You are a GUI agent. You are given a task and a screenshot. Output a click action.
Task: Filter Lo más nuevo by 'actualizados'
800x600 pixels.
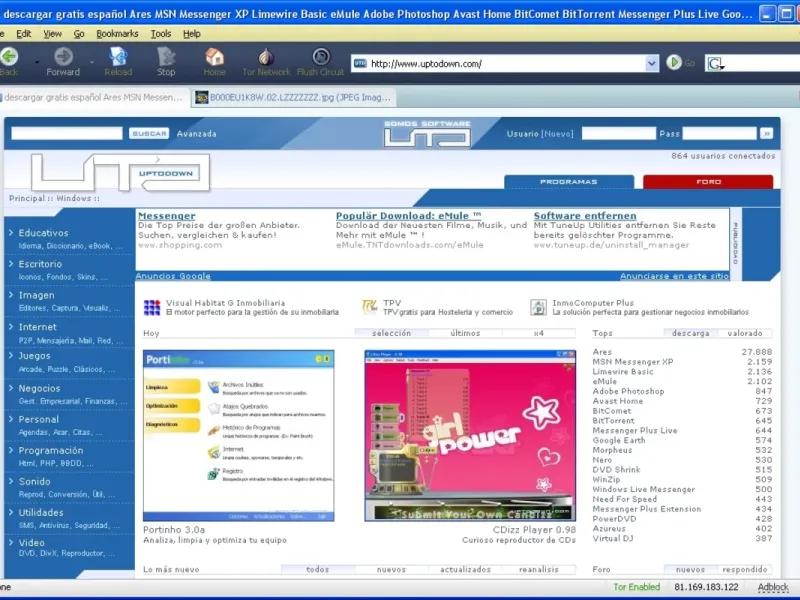465,569
